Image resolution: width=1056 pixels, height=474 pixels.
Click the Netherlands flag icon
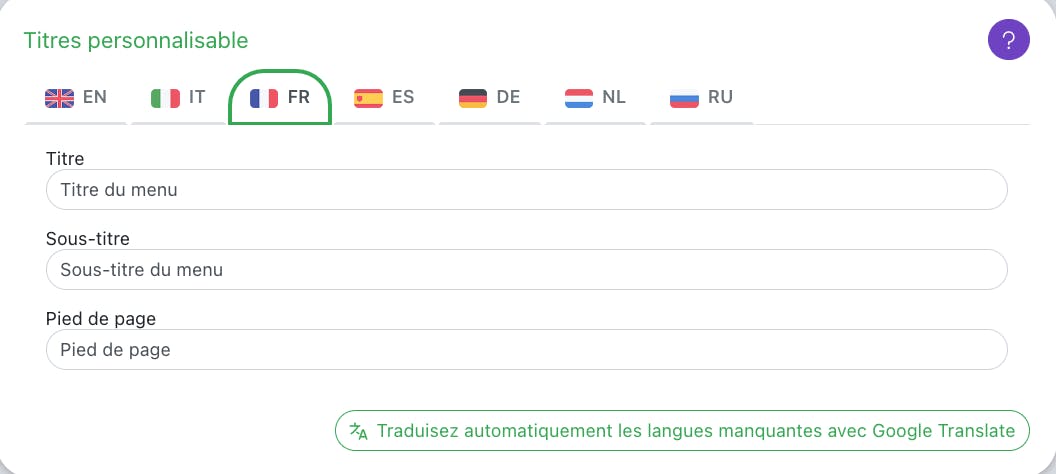579,98
